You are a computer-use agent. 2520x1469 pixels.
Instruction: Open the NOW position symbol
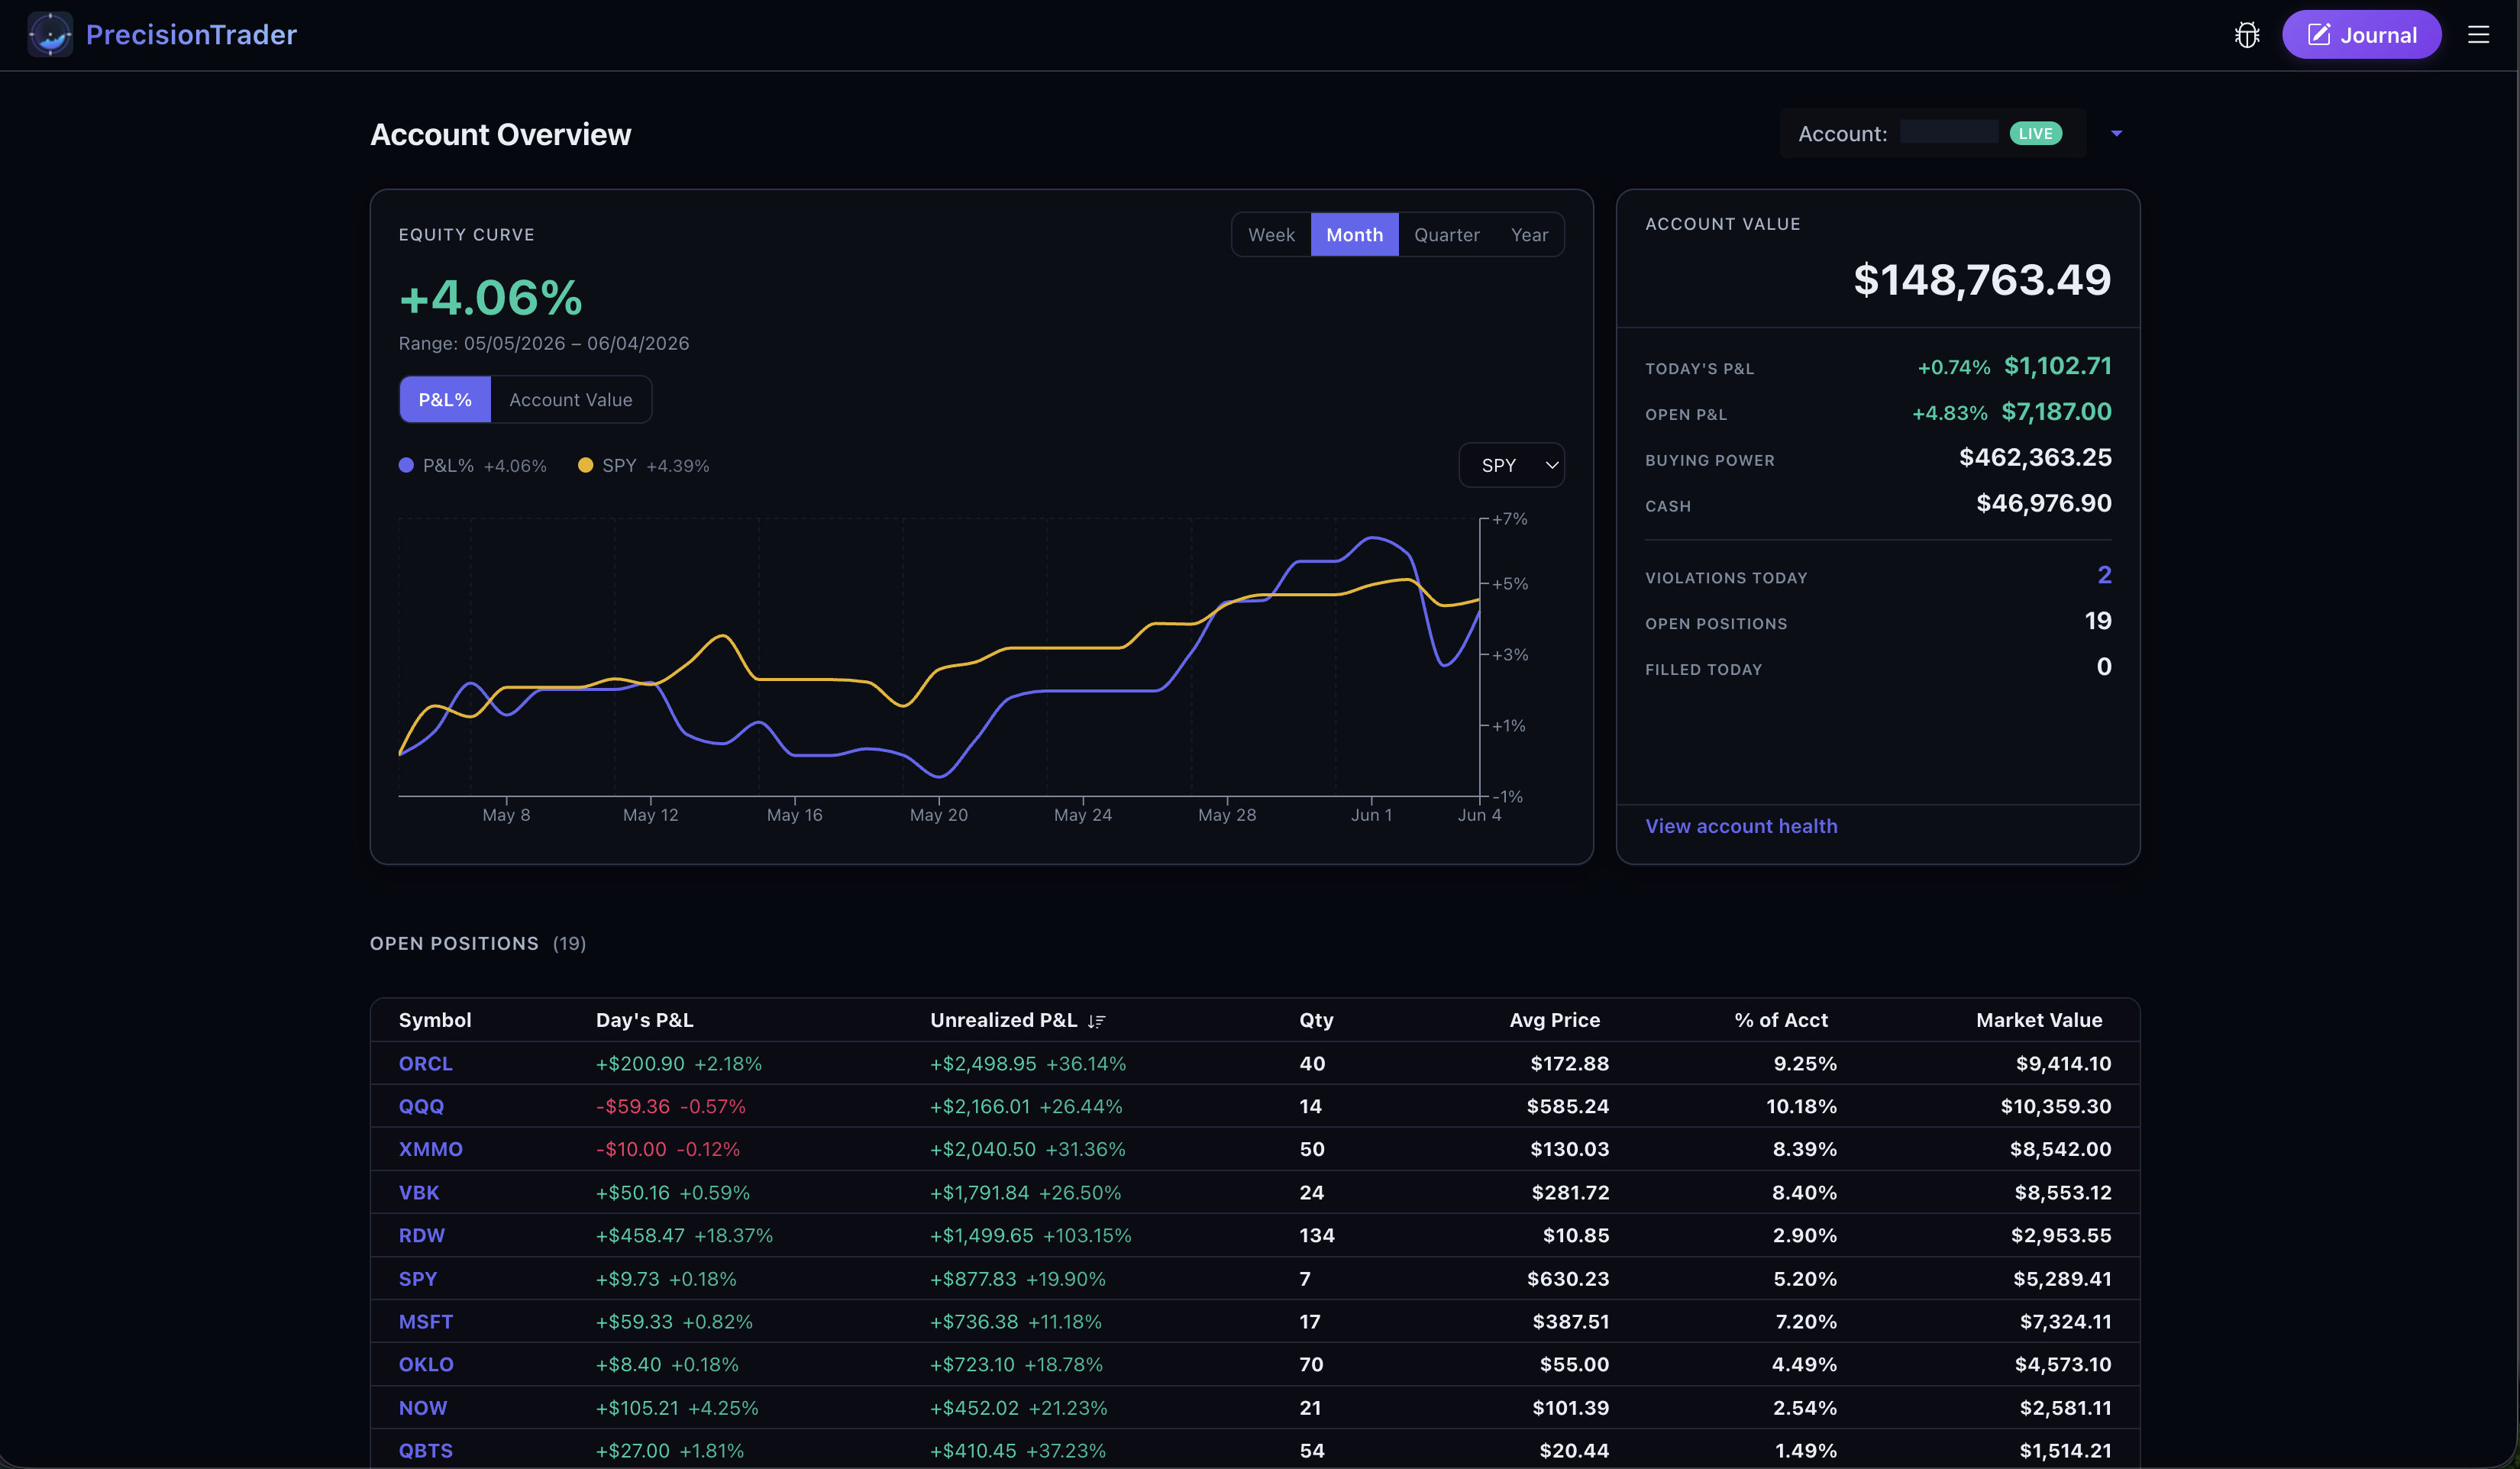click(x=423, y=1408)
